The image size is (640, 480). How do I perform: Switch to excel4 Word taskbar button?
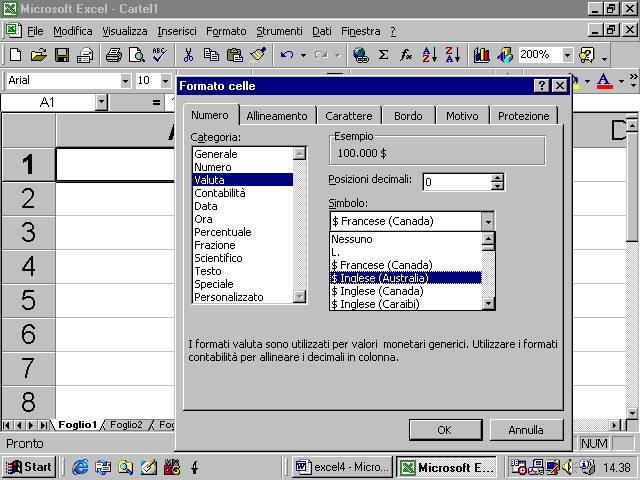point(342,467)
